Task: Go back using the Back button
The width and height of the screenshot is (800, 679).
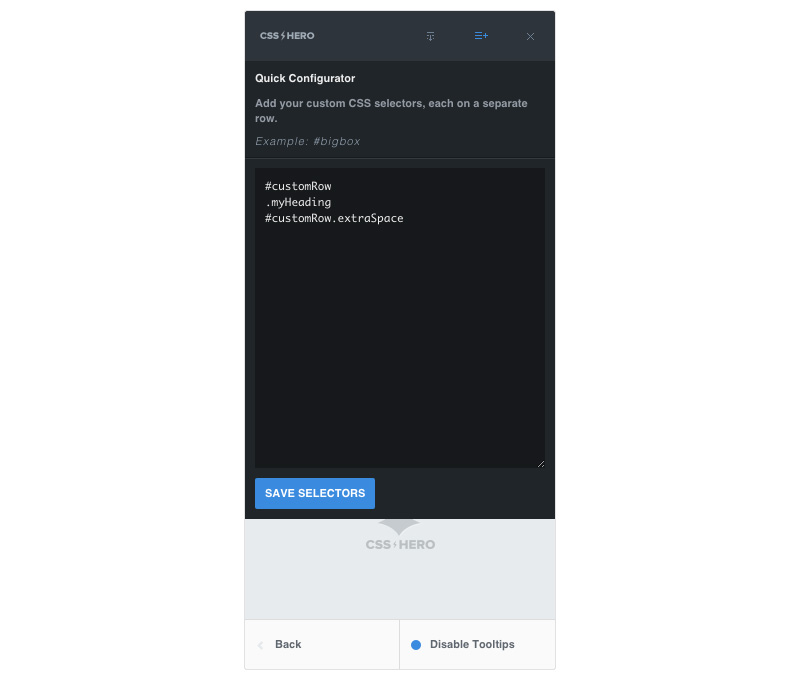Action: [x=322, y=644]
